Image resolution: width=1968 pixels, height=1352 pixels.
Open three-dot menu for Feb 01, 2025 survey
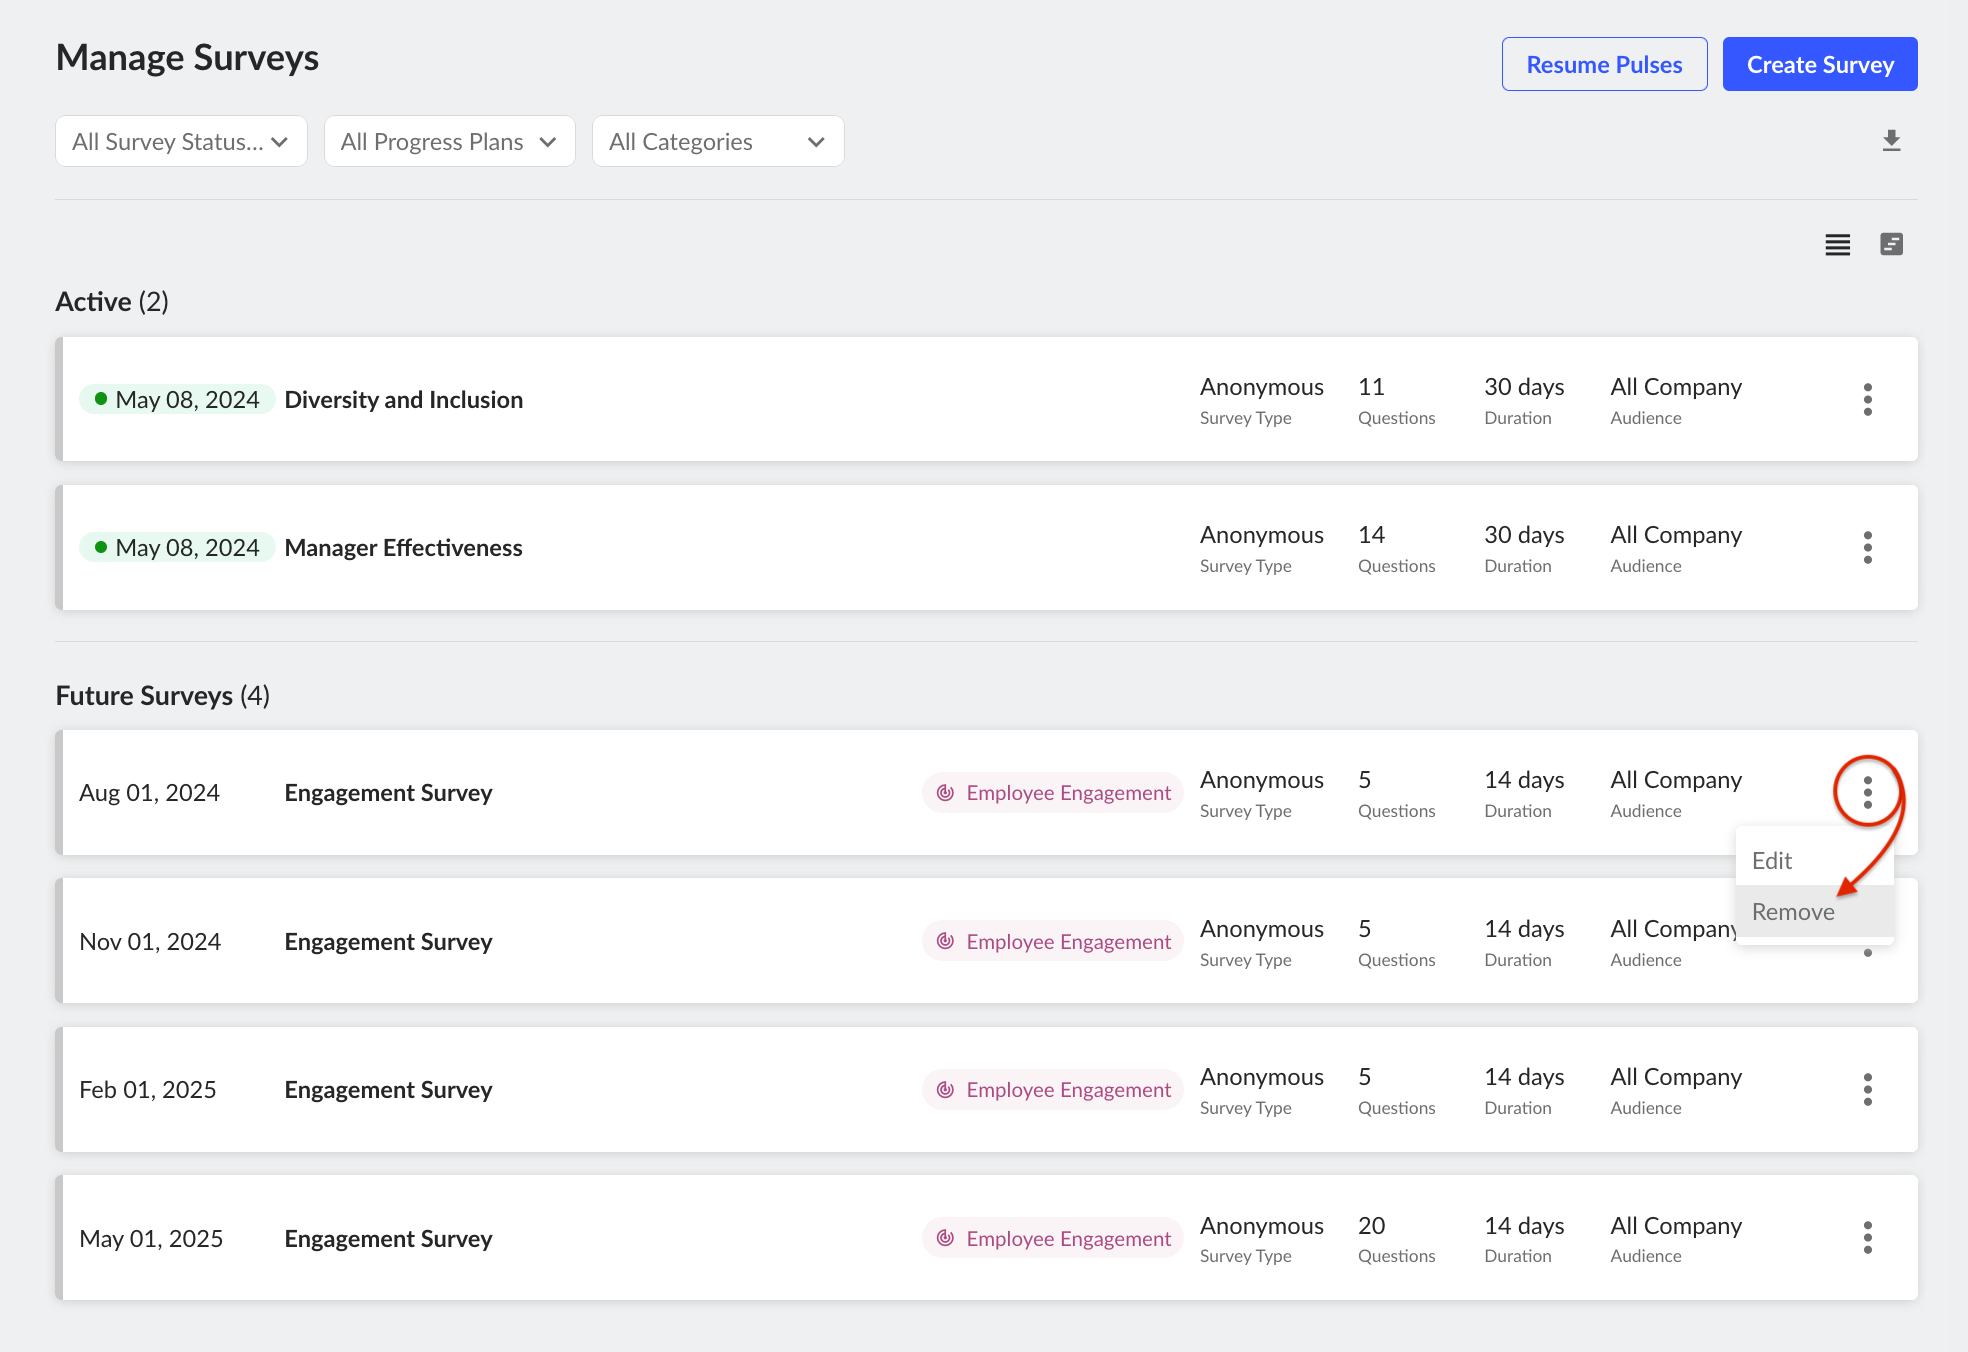[1867, 1089]
